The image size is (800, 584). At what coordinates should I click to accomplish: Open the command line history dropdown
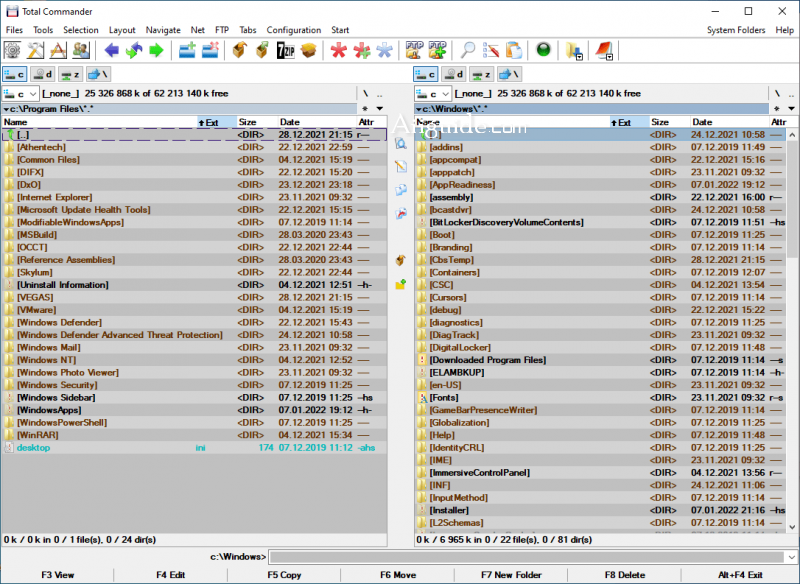(x=791, y=557)
